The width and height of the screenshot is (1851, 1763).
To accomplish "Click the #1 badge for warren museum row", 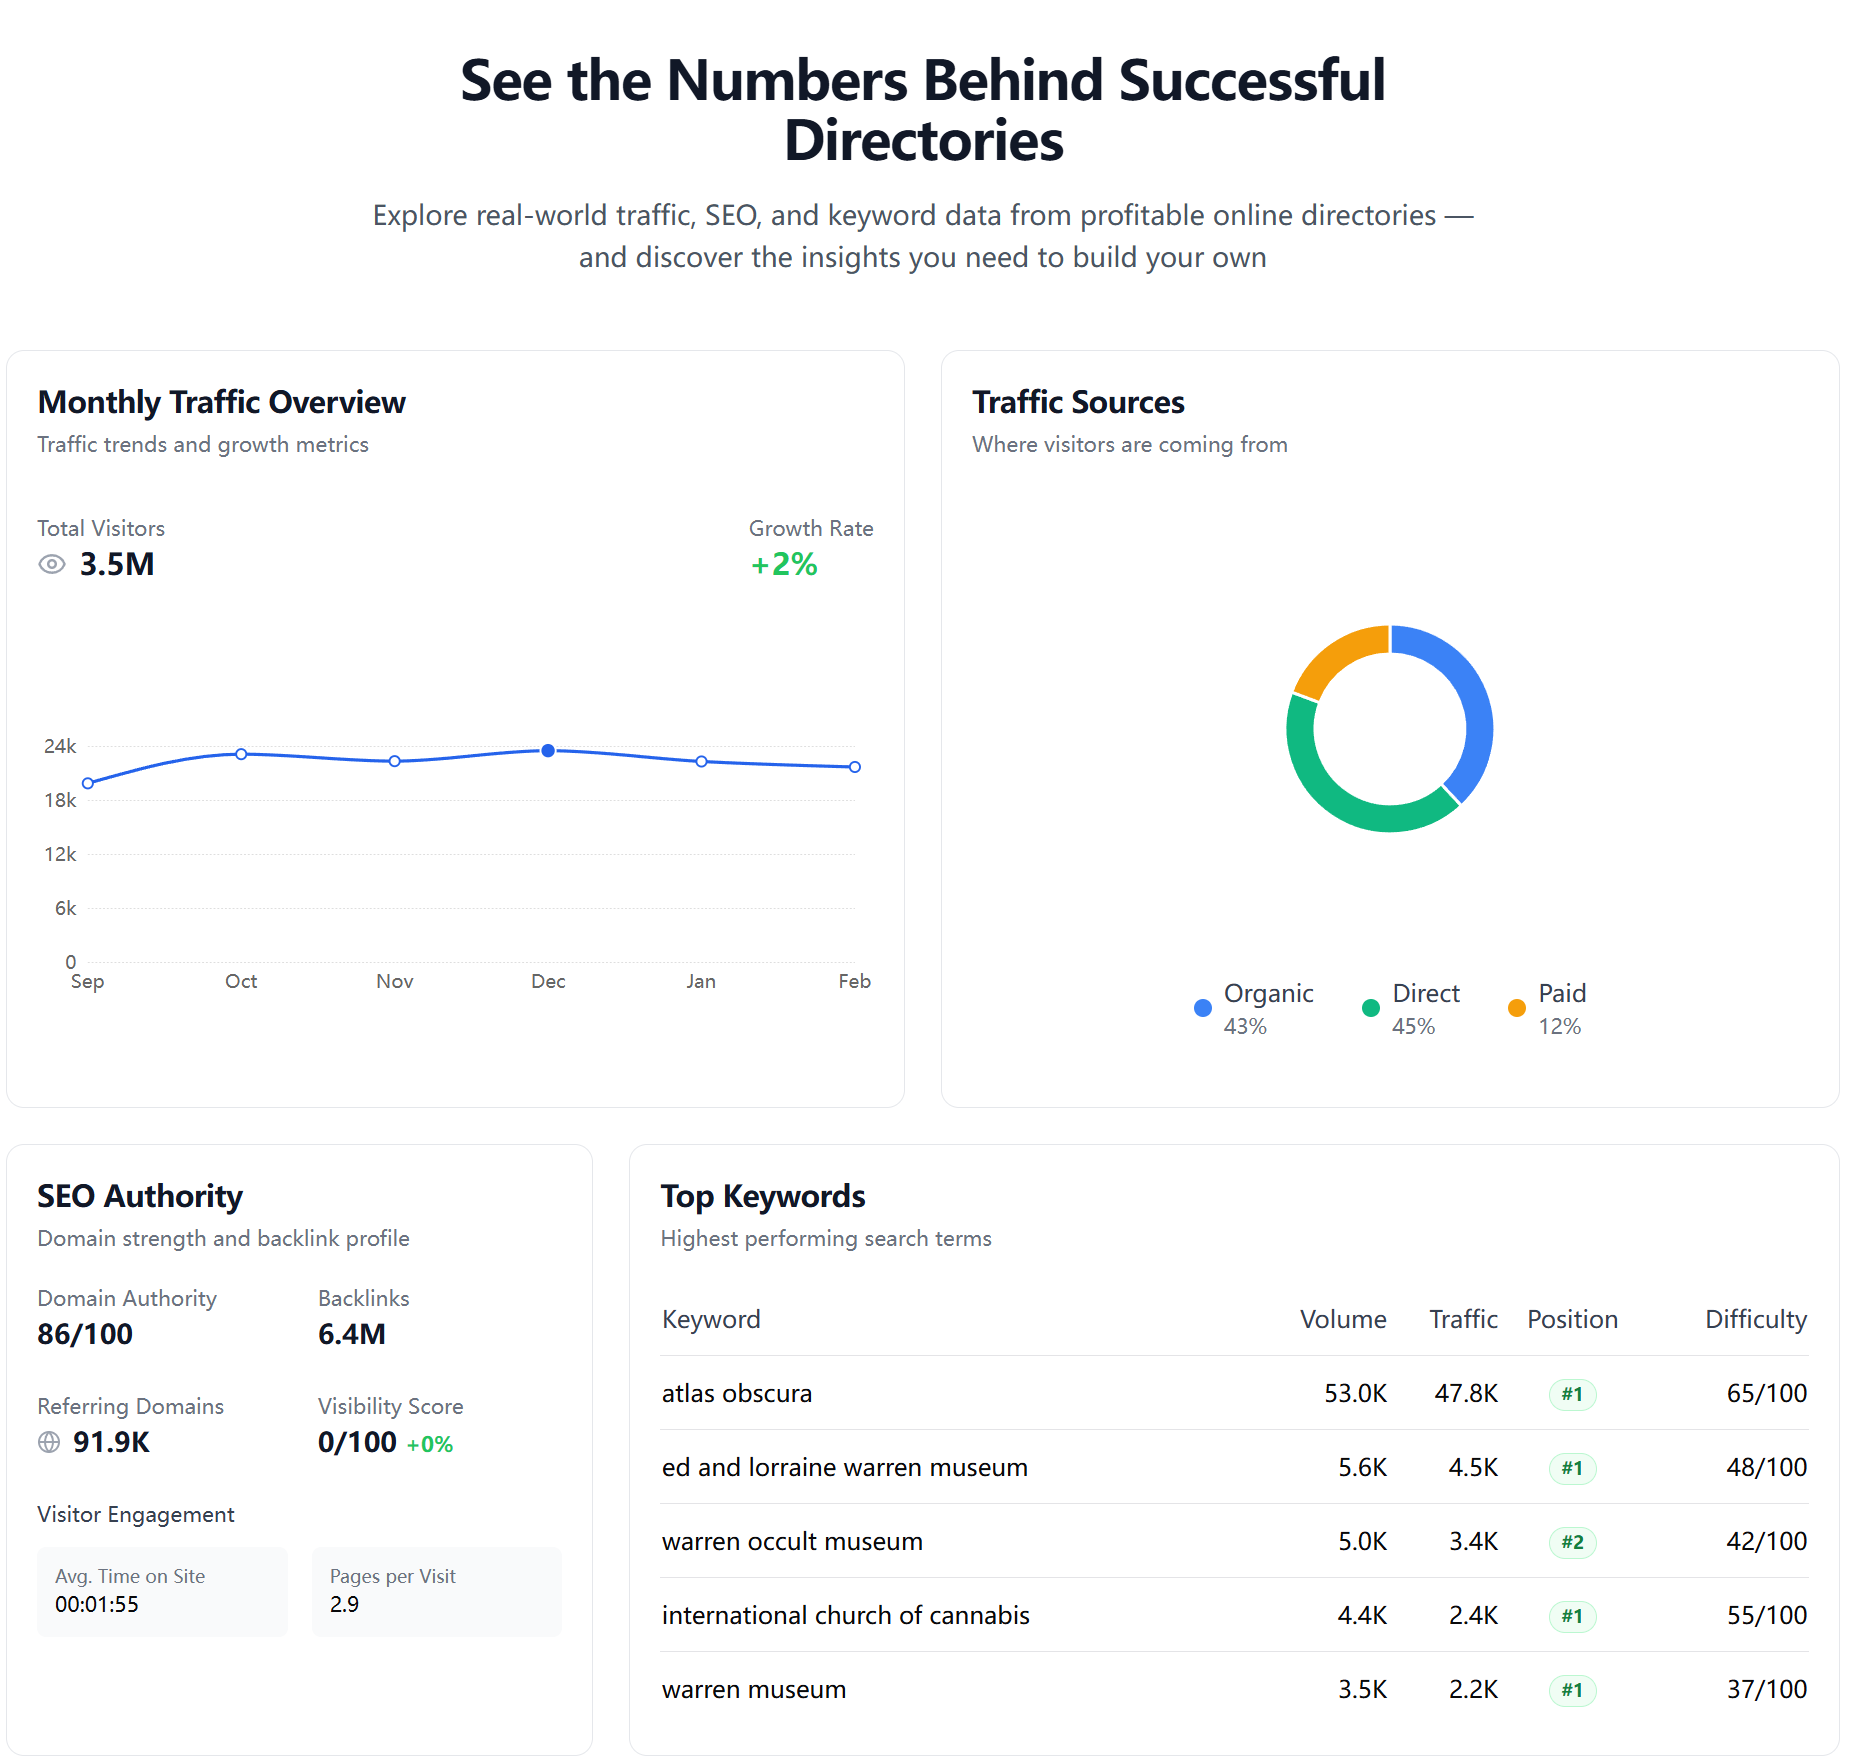I will click(x=1572, y=1690).
